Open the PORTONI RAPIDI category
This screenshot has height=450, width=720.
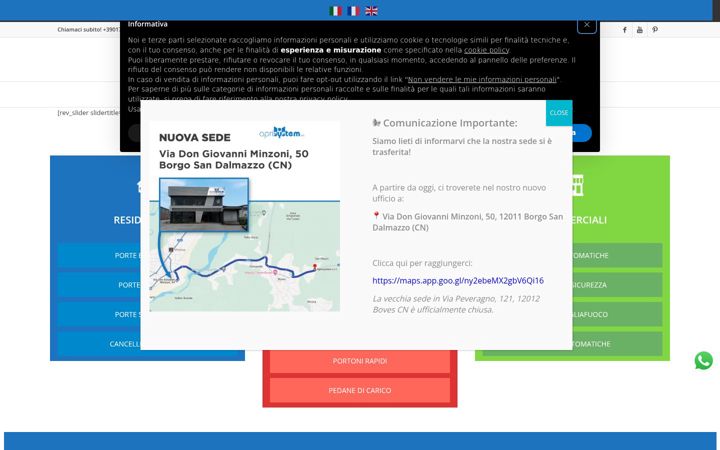coord(360,361)
